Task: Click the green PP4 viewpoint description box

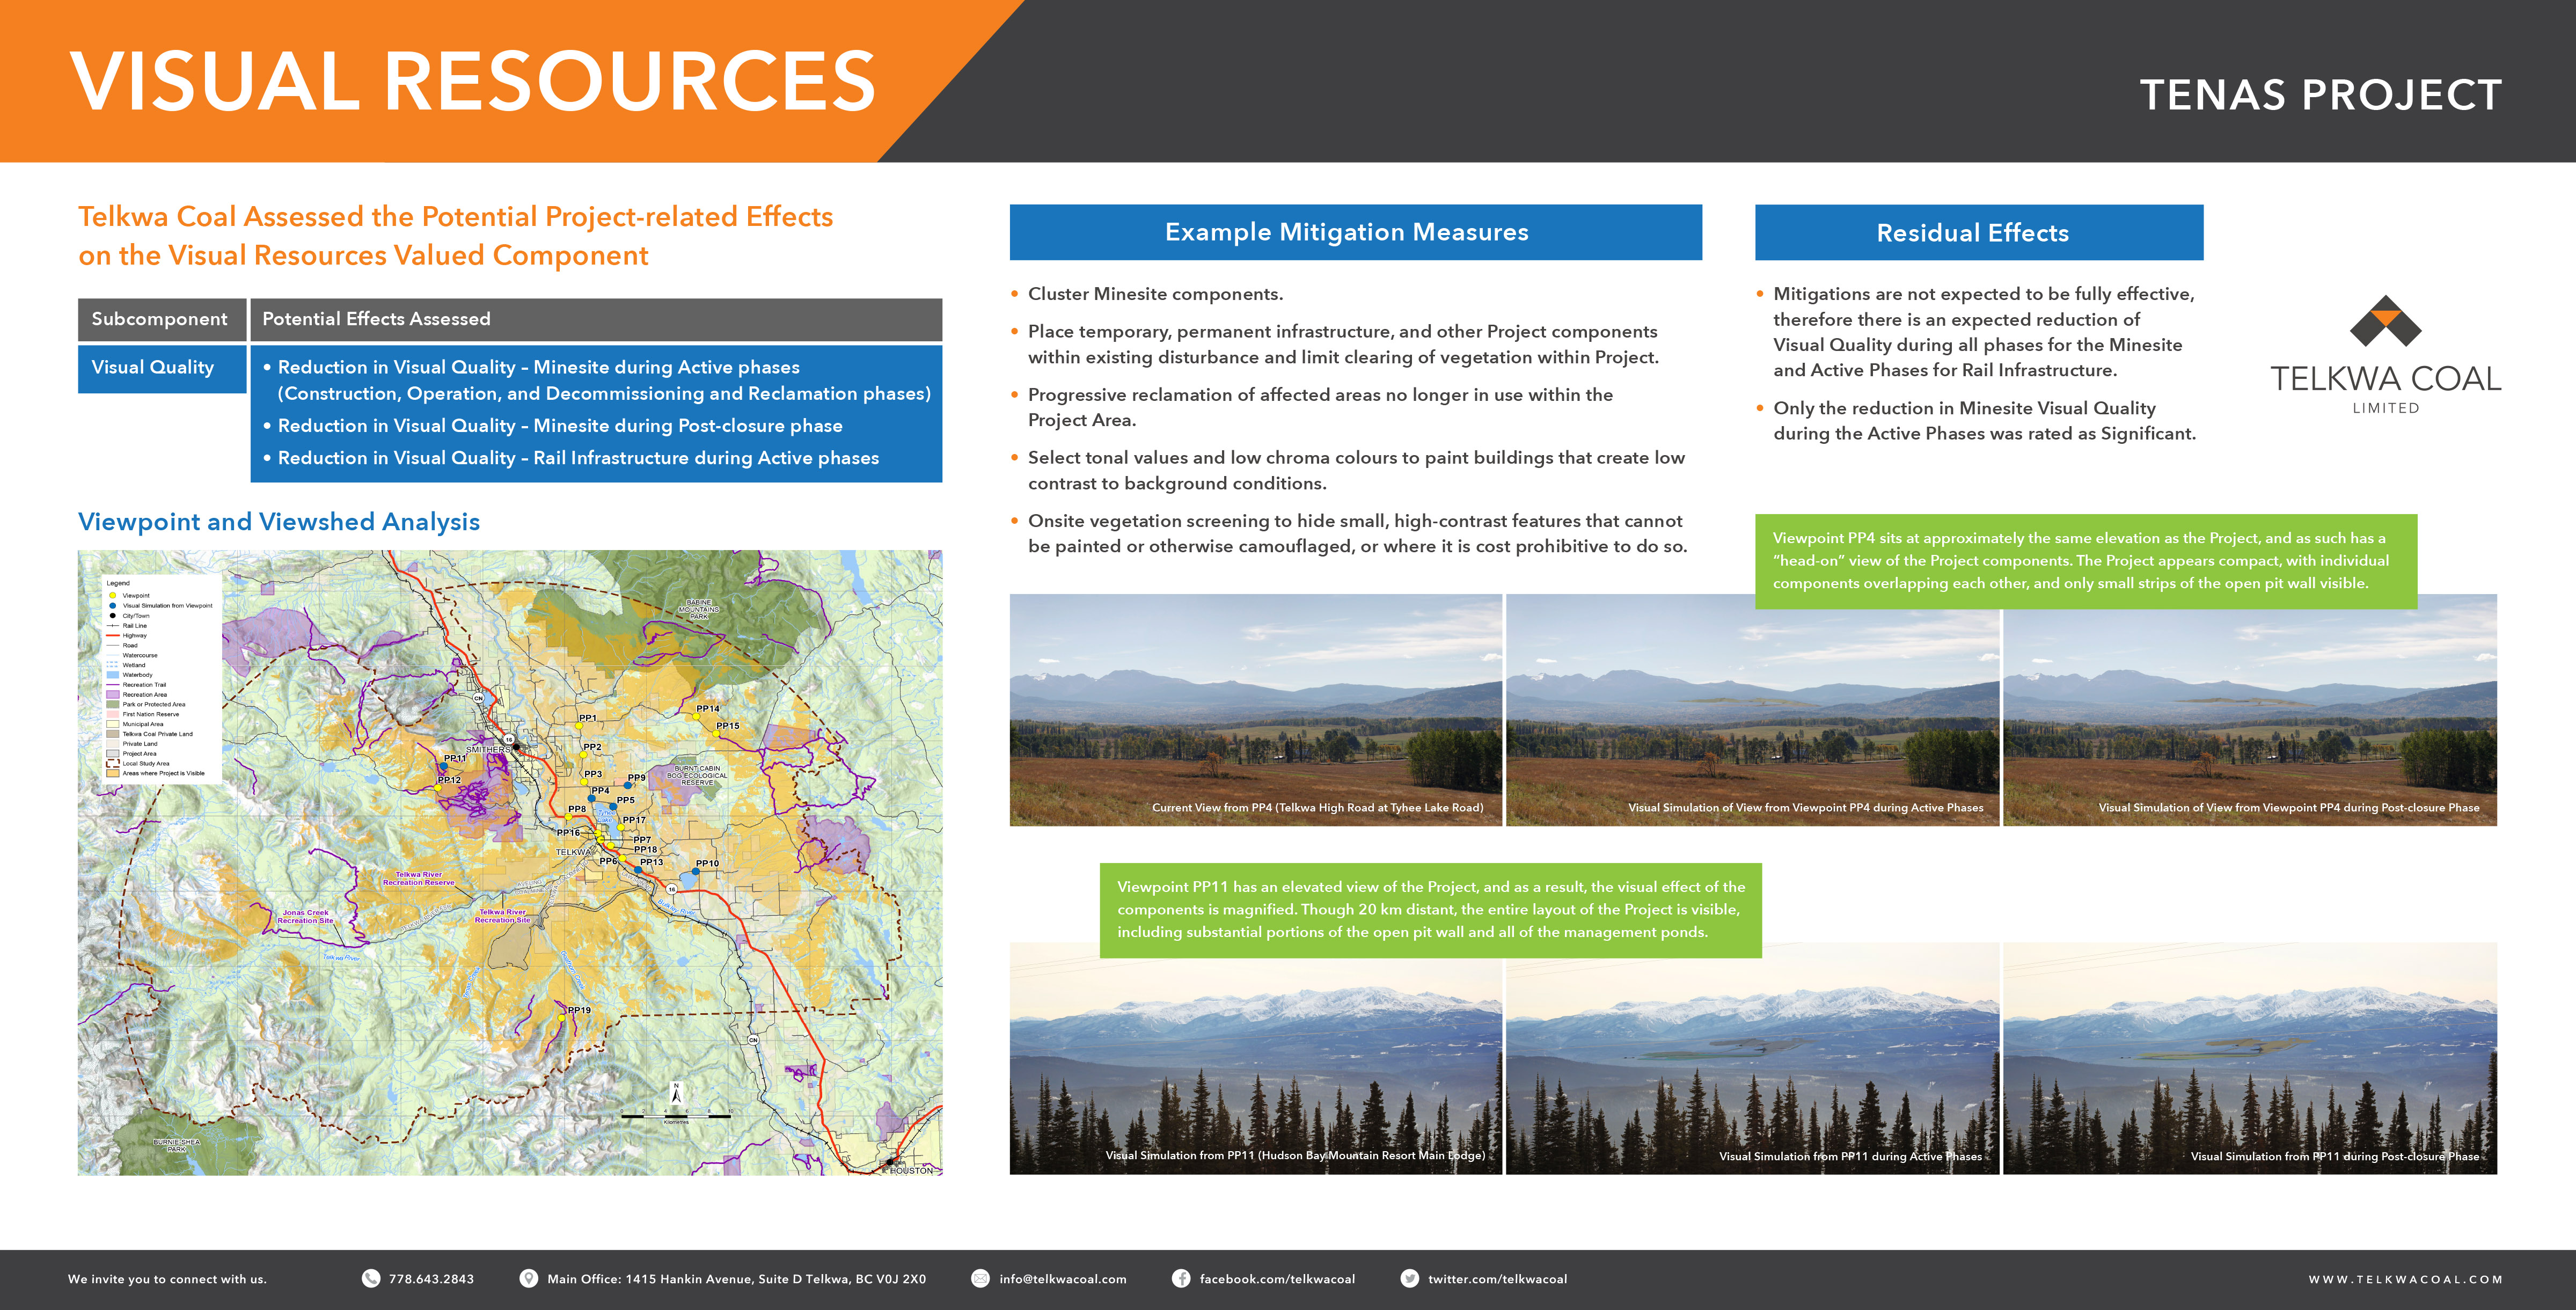Action: coord(2086,561)
